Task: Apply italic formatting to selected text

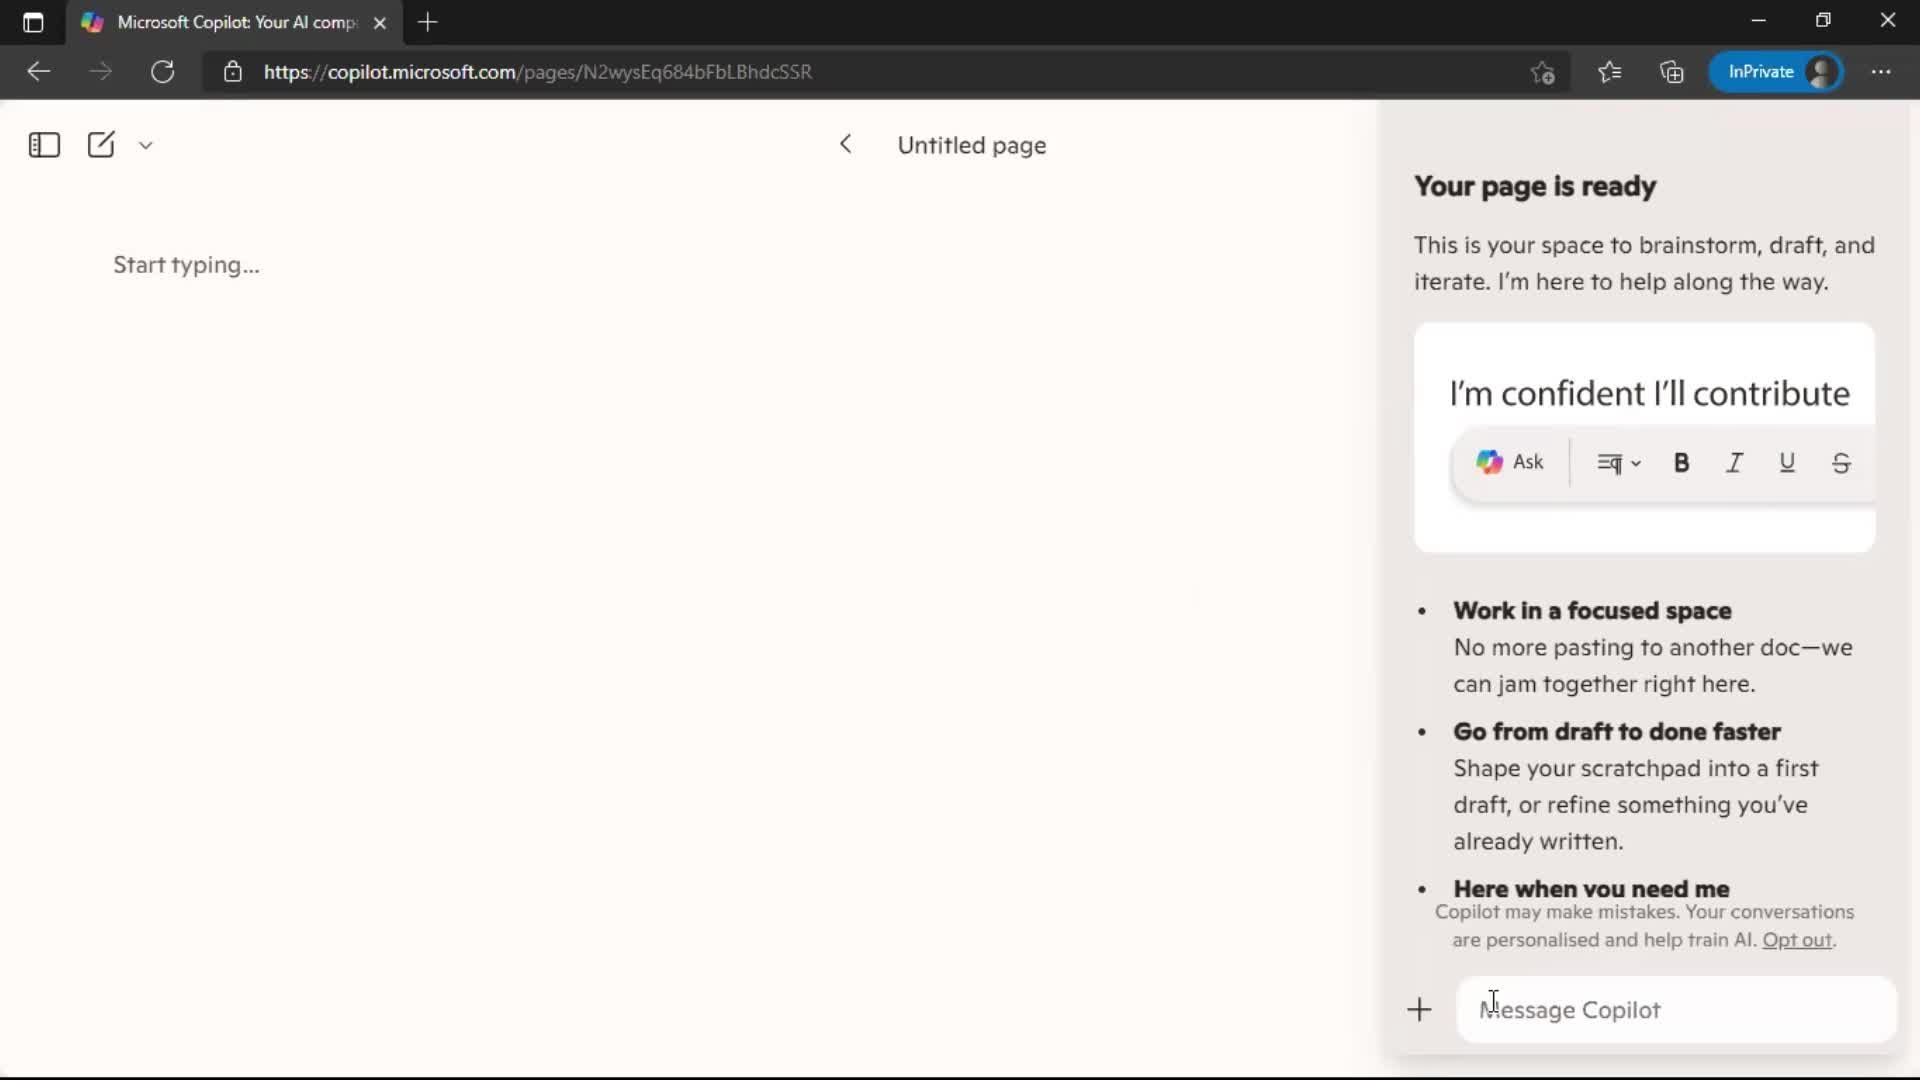Action: pos(1734,462)
